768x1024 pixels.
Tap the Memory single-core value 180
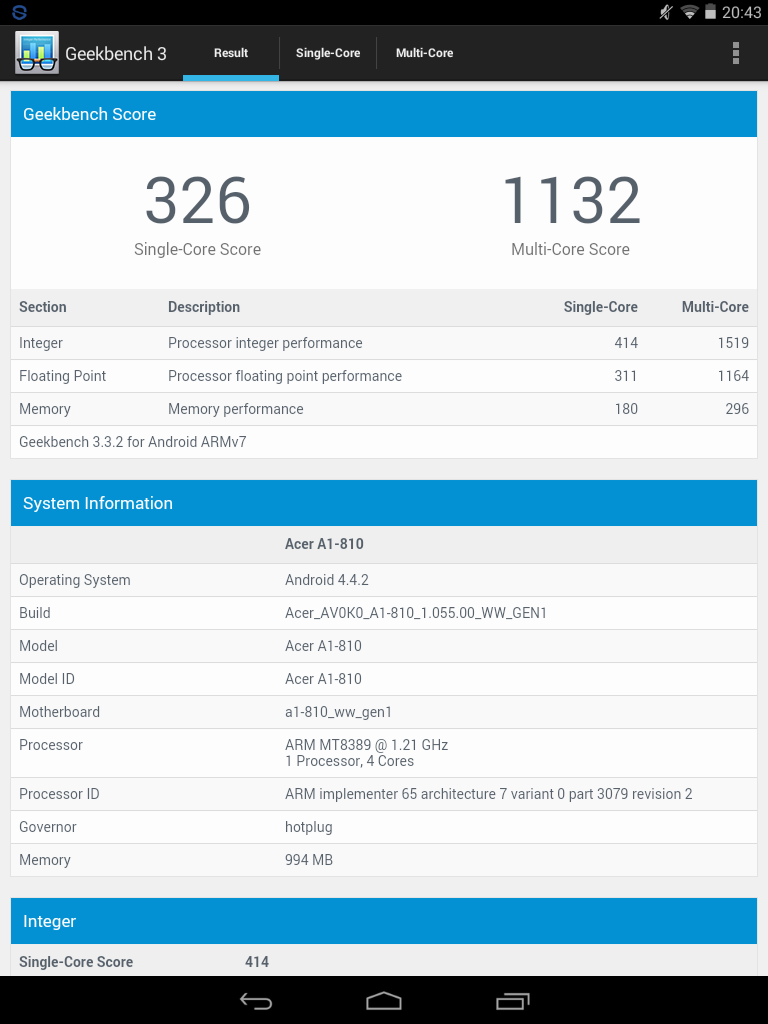[626, 409]
